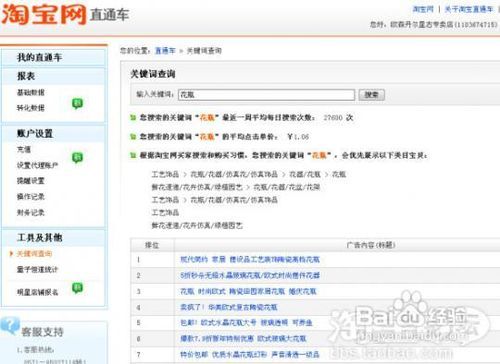Click the 搜索 button
Viewport: 500px width, 364px height.
(x=372, y=95)
